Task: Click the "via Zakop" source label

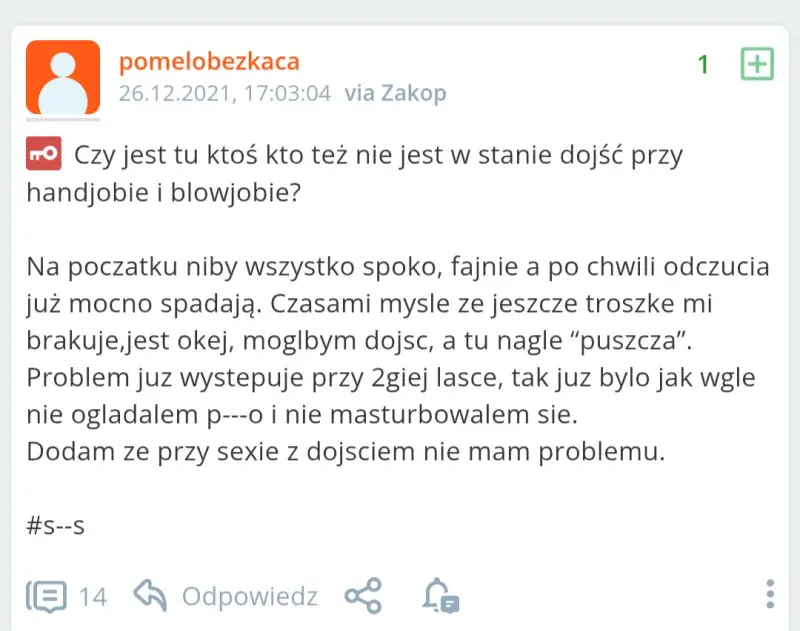Action: [395, 93]
